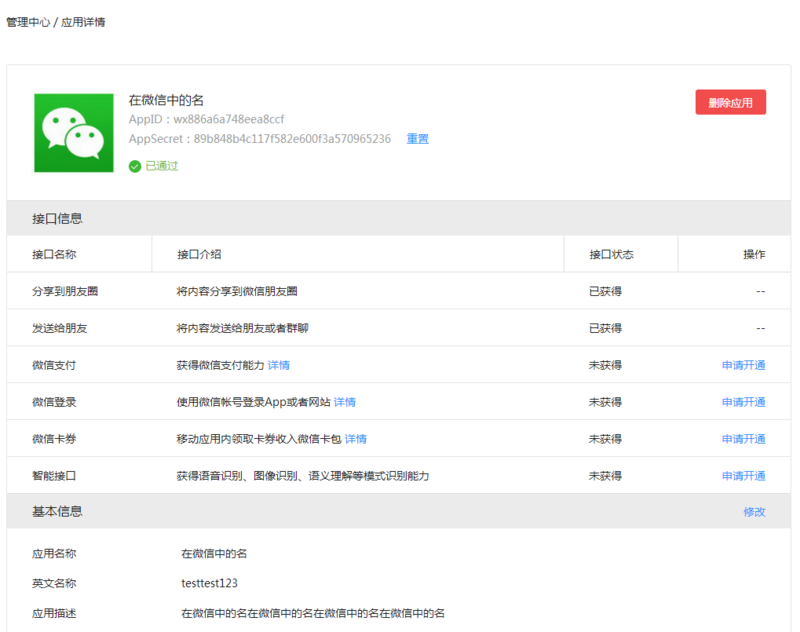Click the 接口介绍 column header

coord(199,255)
